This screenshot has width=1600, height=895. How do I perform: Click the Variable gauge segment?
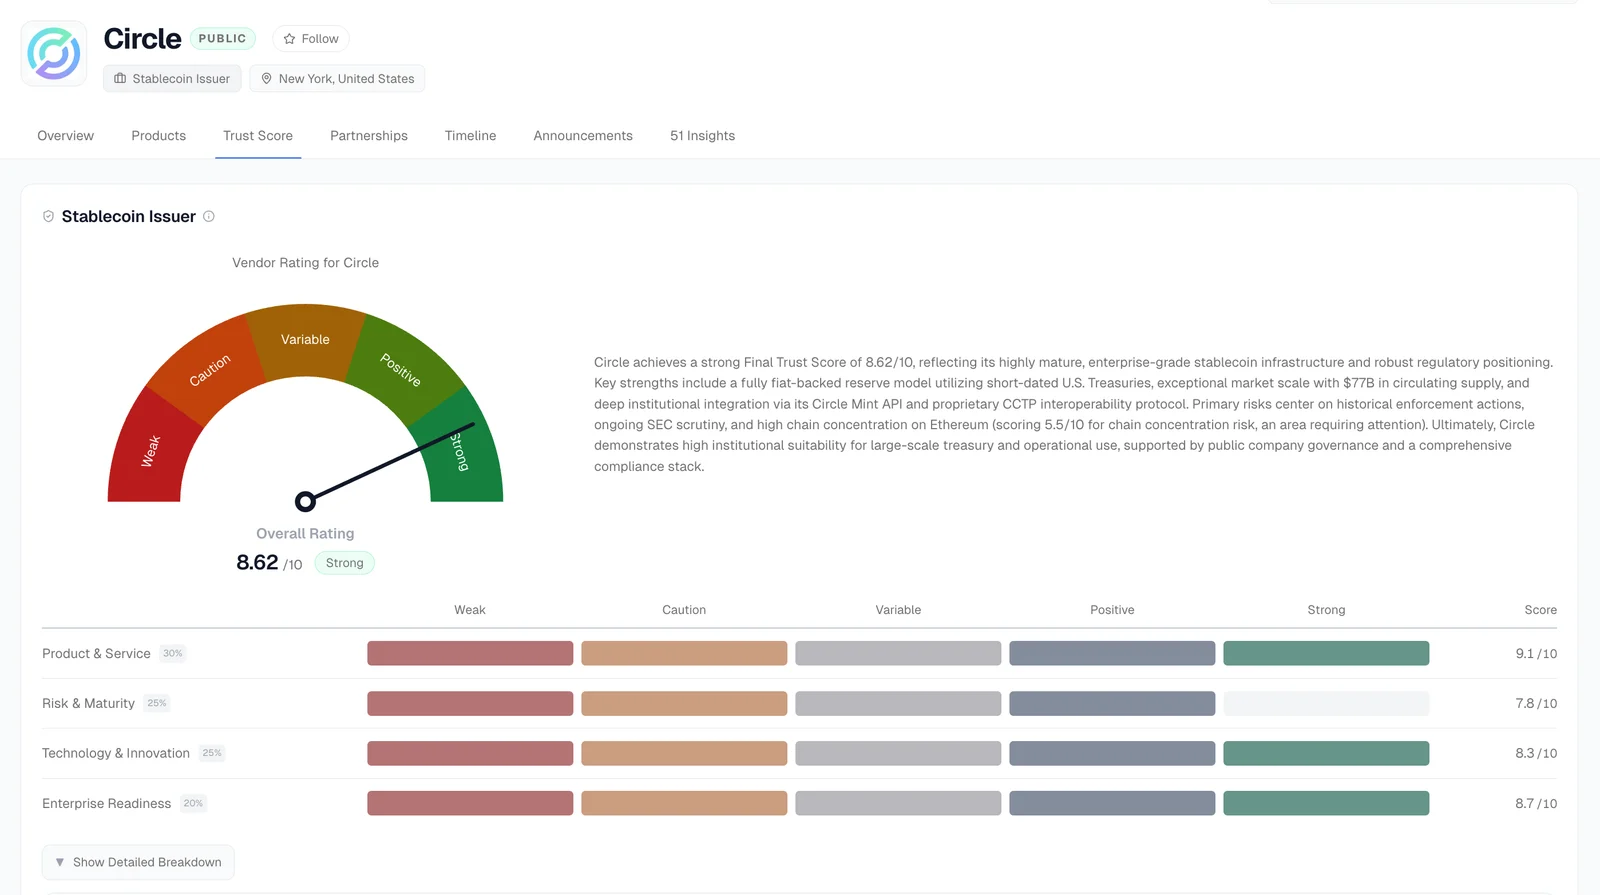[x=305, y=340]
